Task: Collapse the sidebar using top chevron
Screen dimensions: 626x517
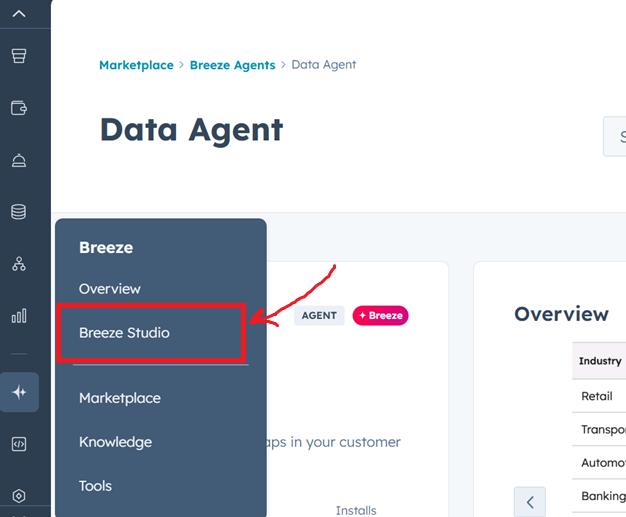Action: 19,13
